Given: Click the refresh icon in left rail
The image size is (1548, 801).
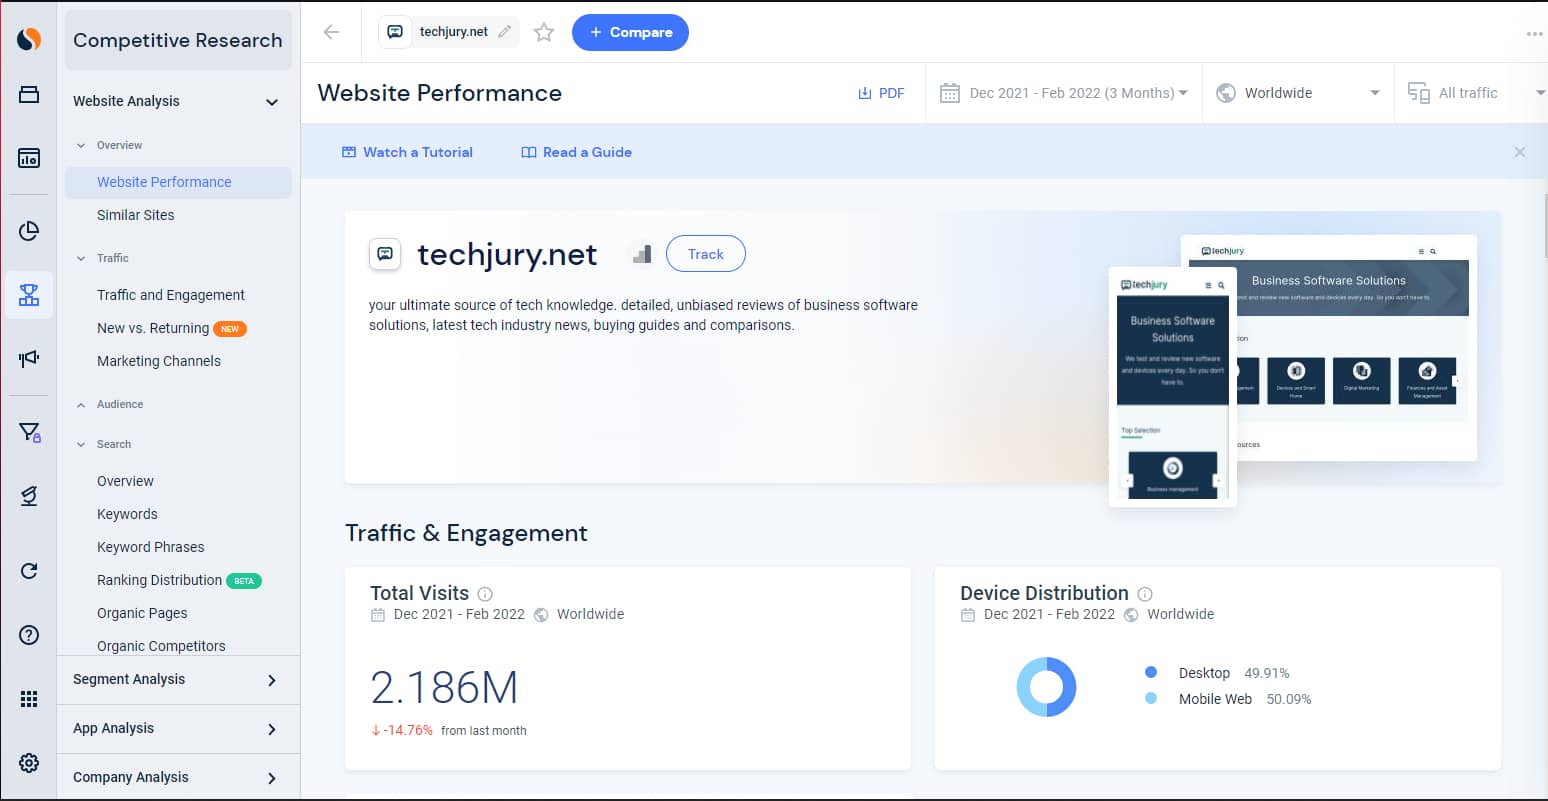Looking at the screenshot, I should [x=29, y=571].
